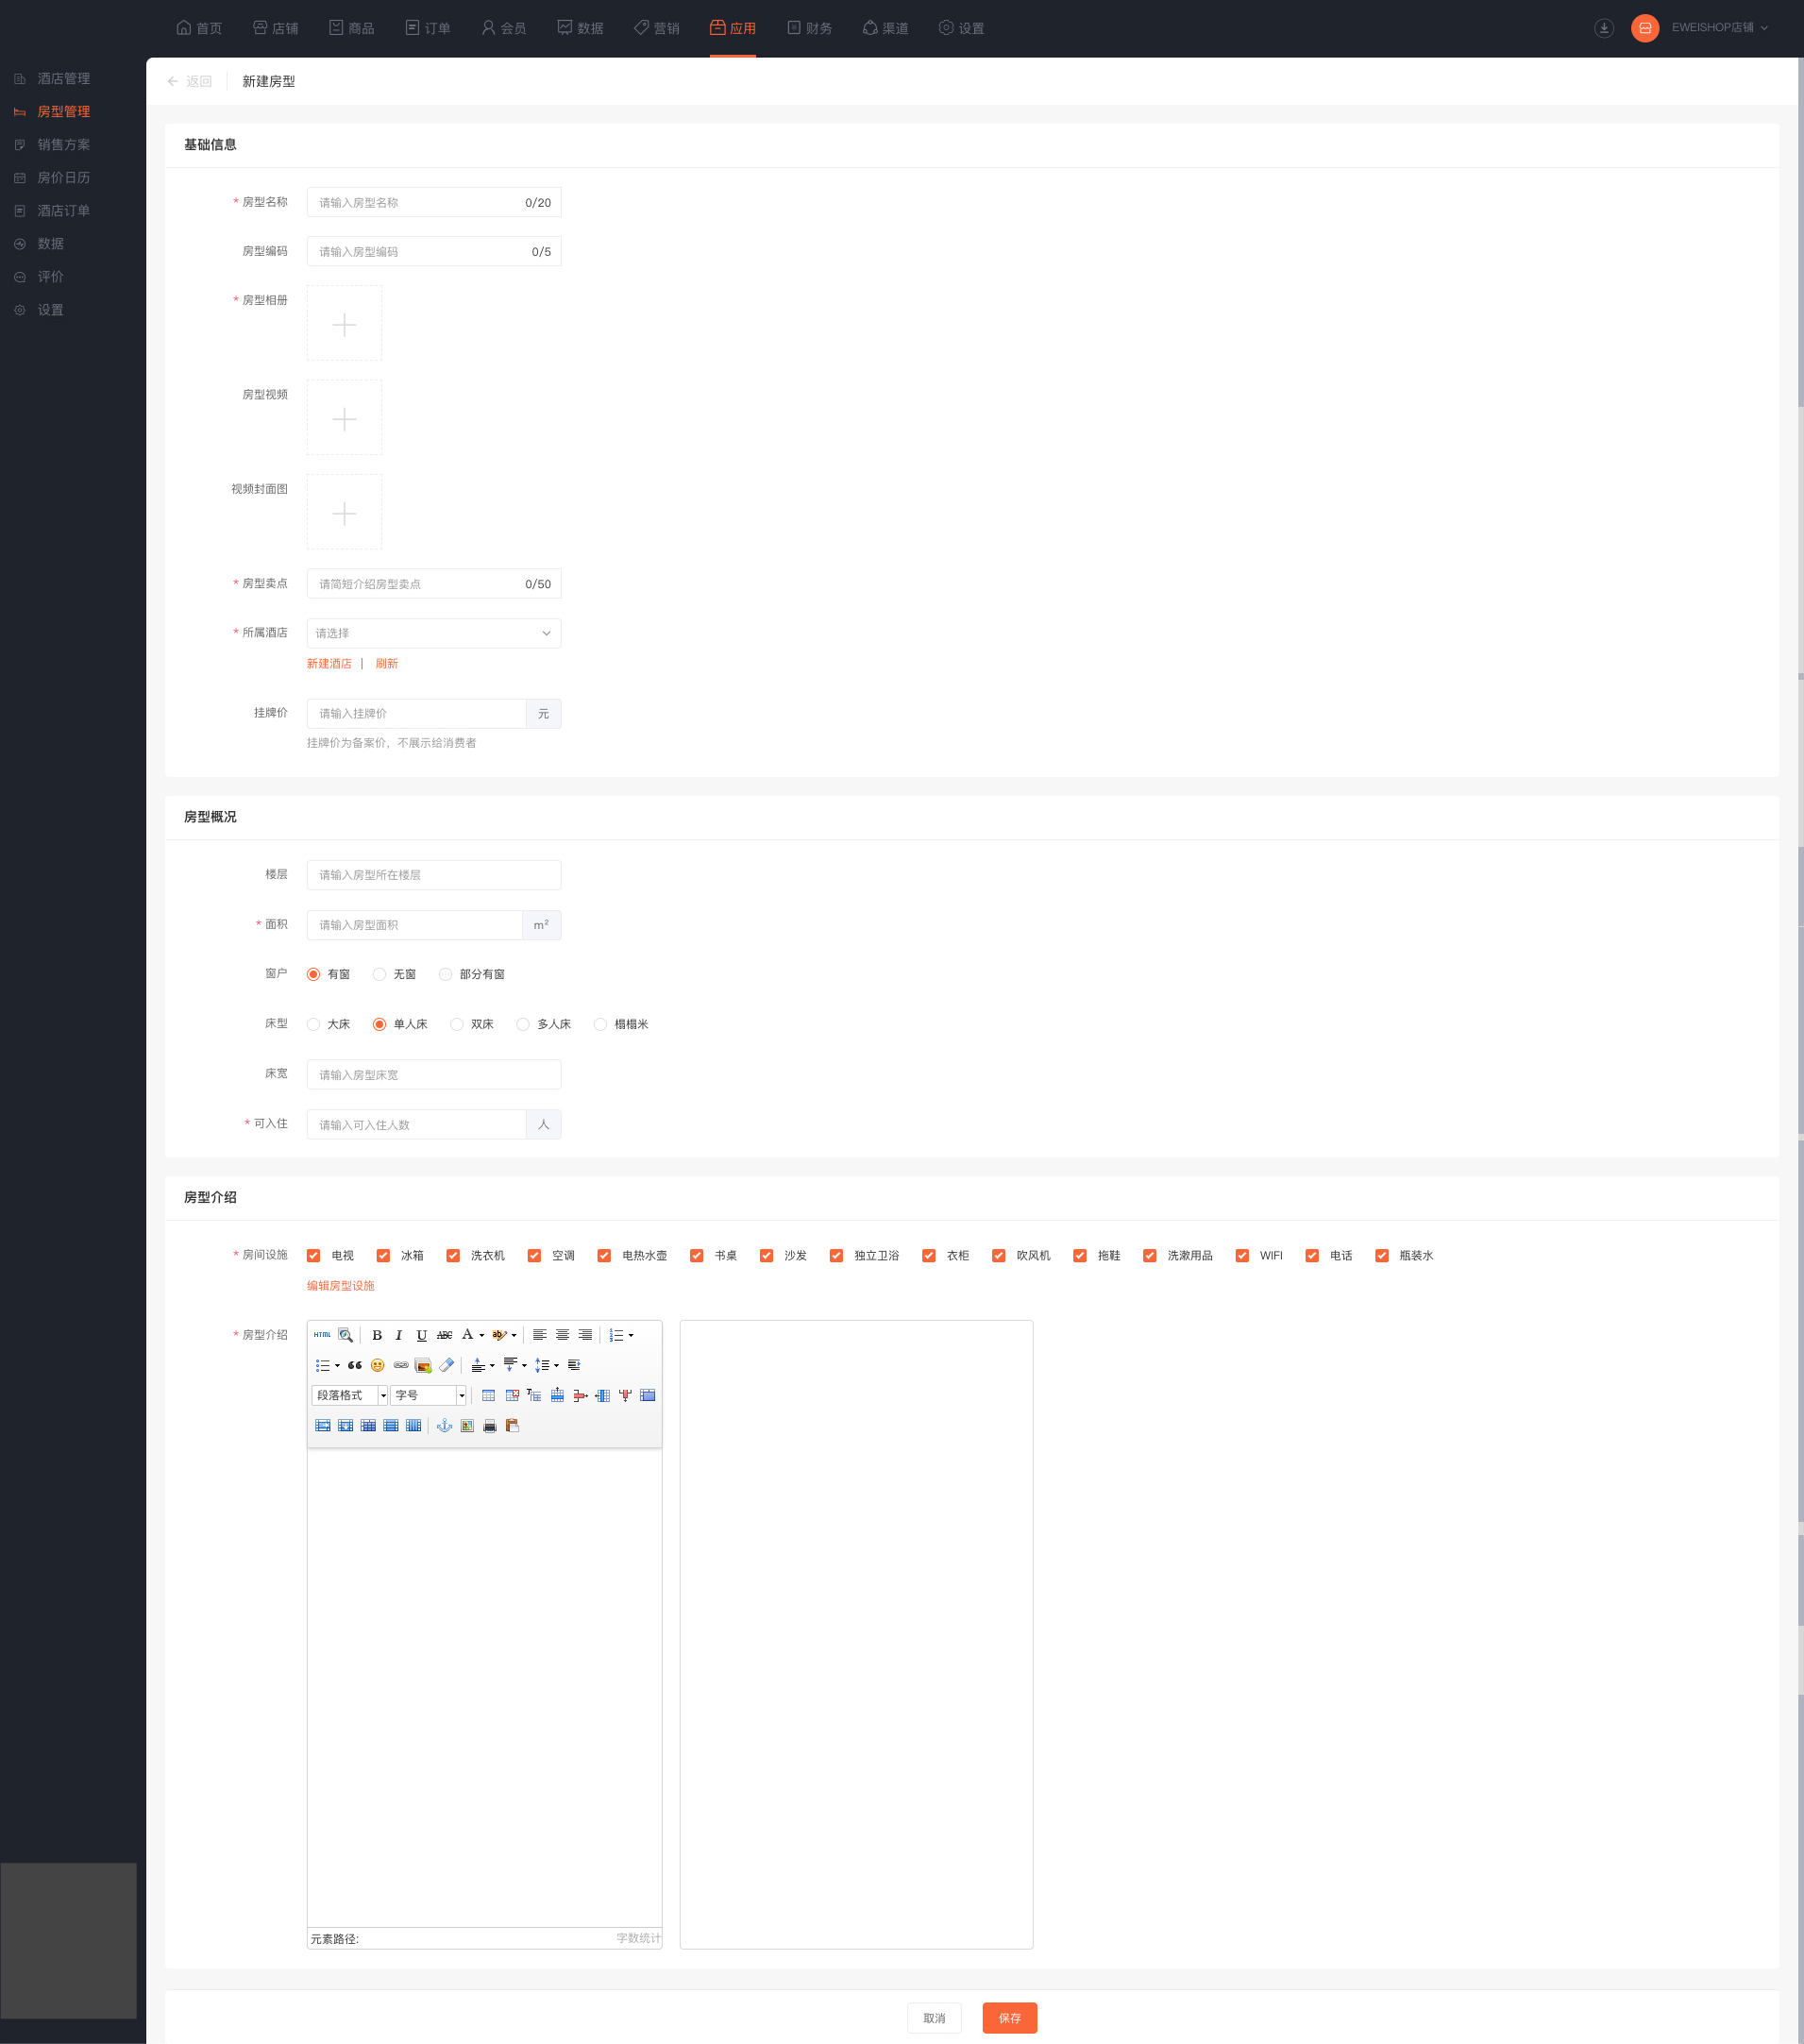Insert blockquote in editor

pyautogui.click(x=355, y=1365)
